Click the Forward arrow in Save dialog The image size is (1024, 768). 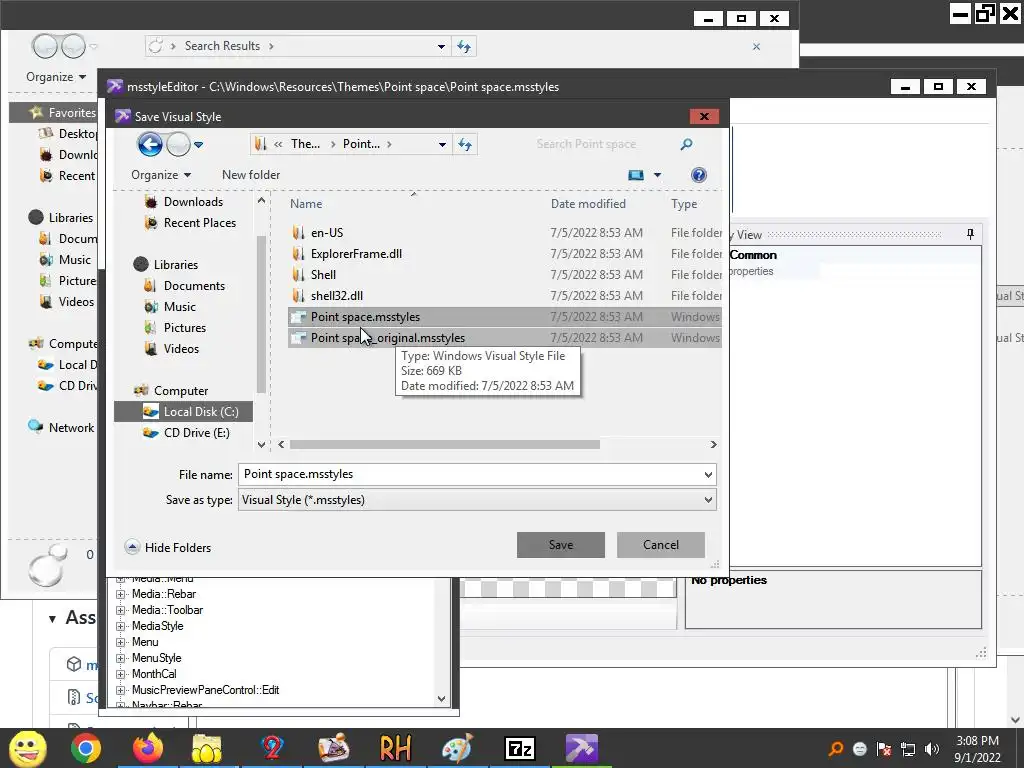(178, 144)
